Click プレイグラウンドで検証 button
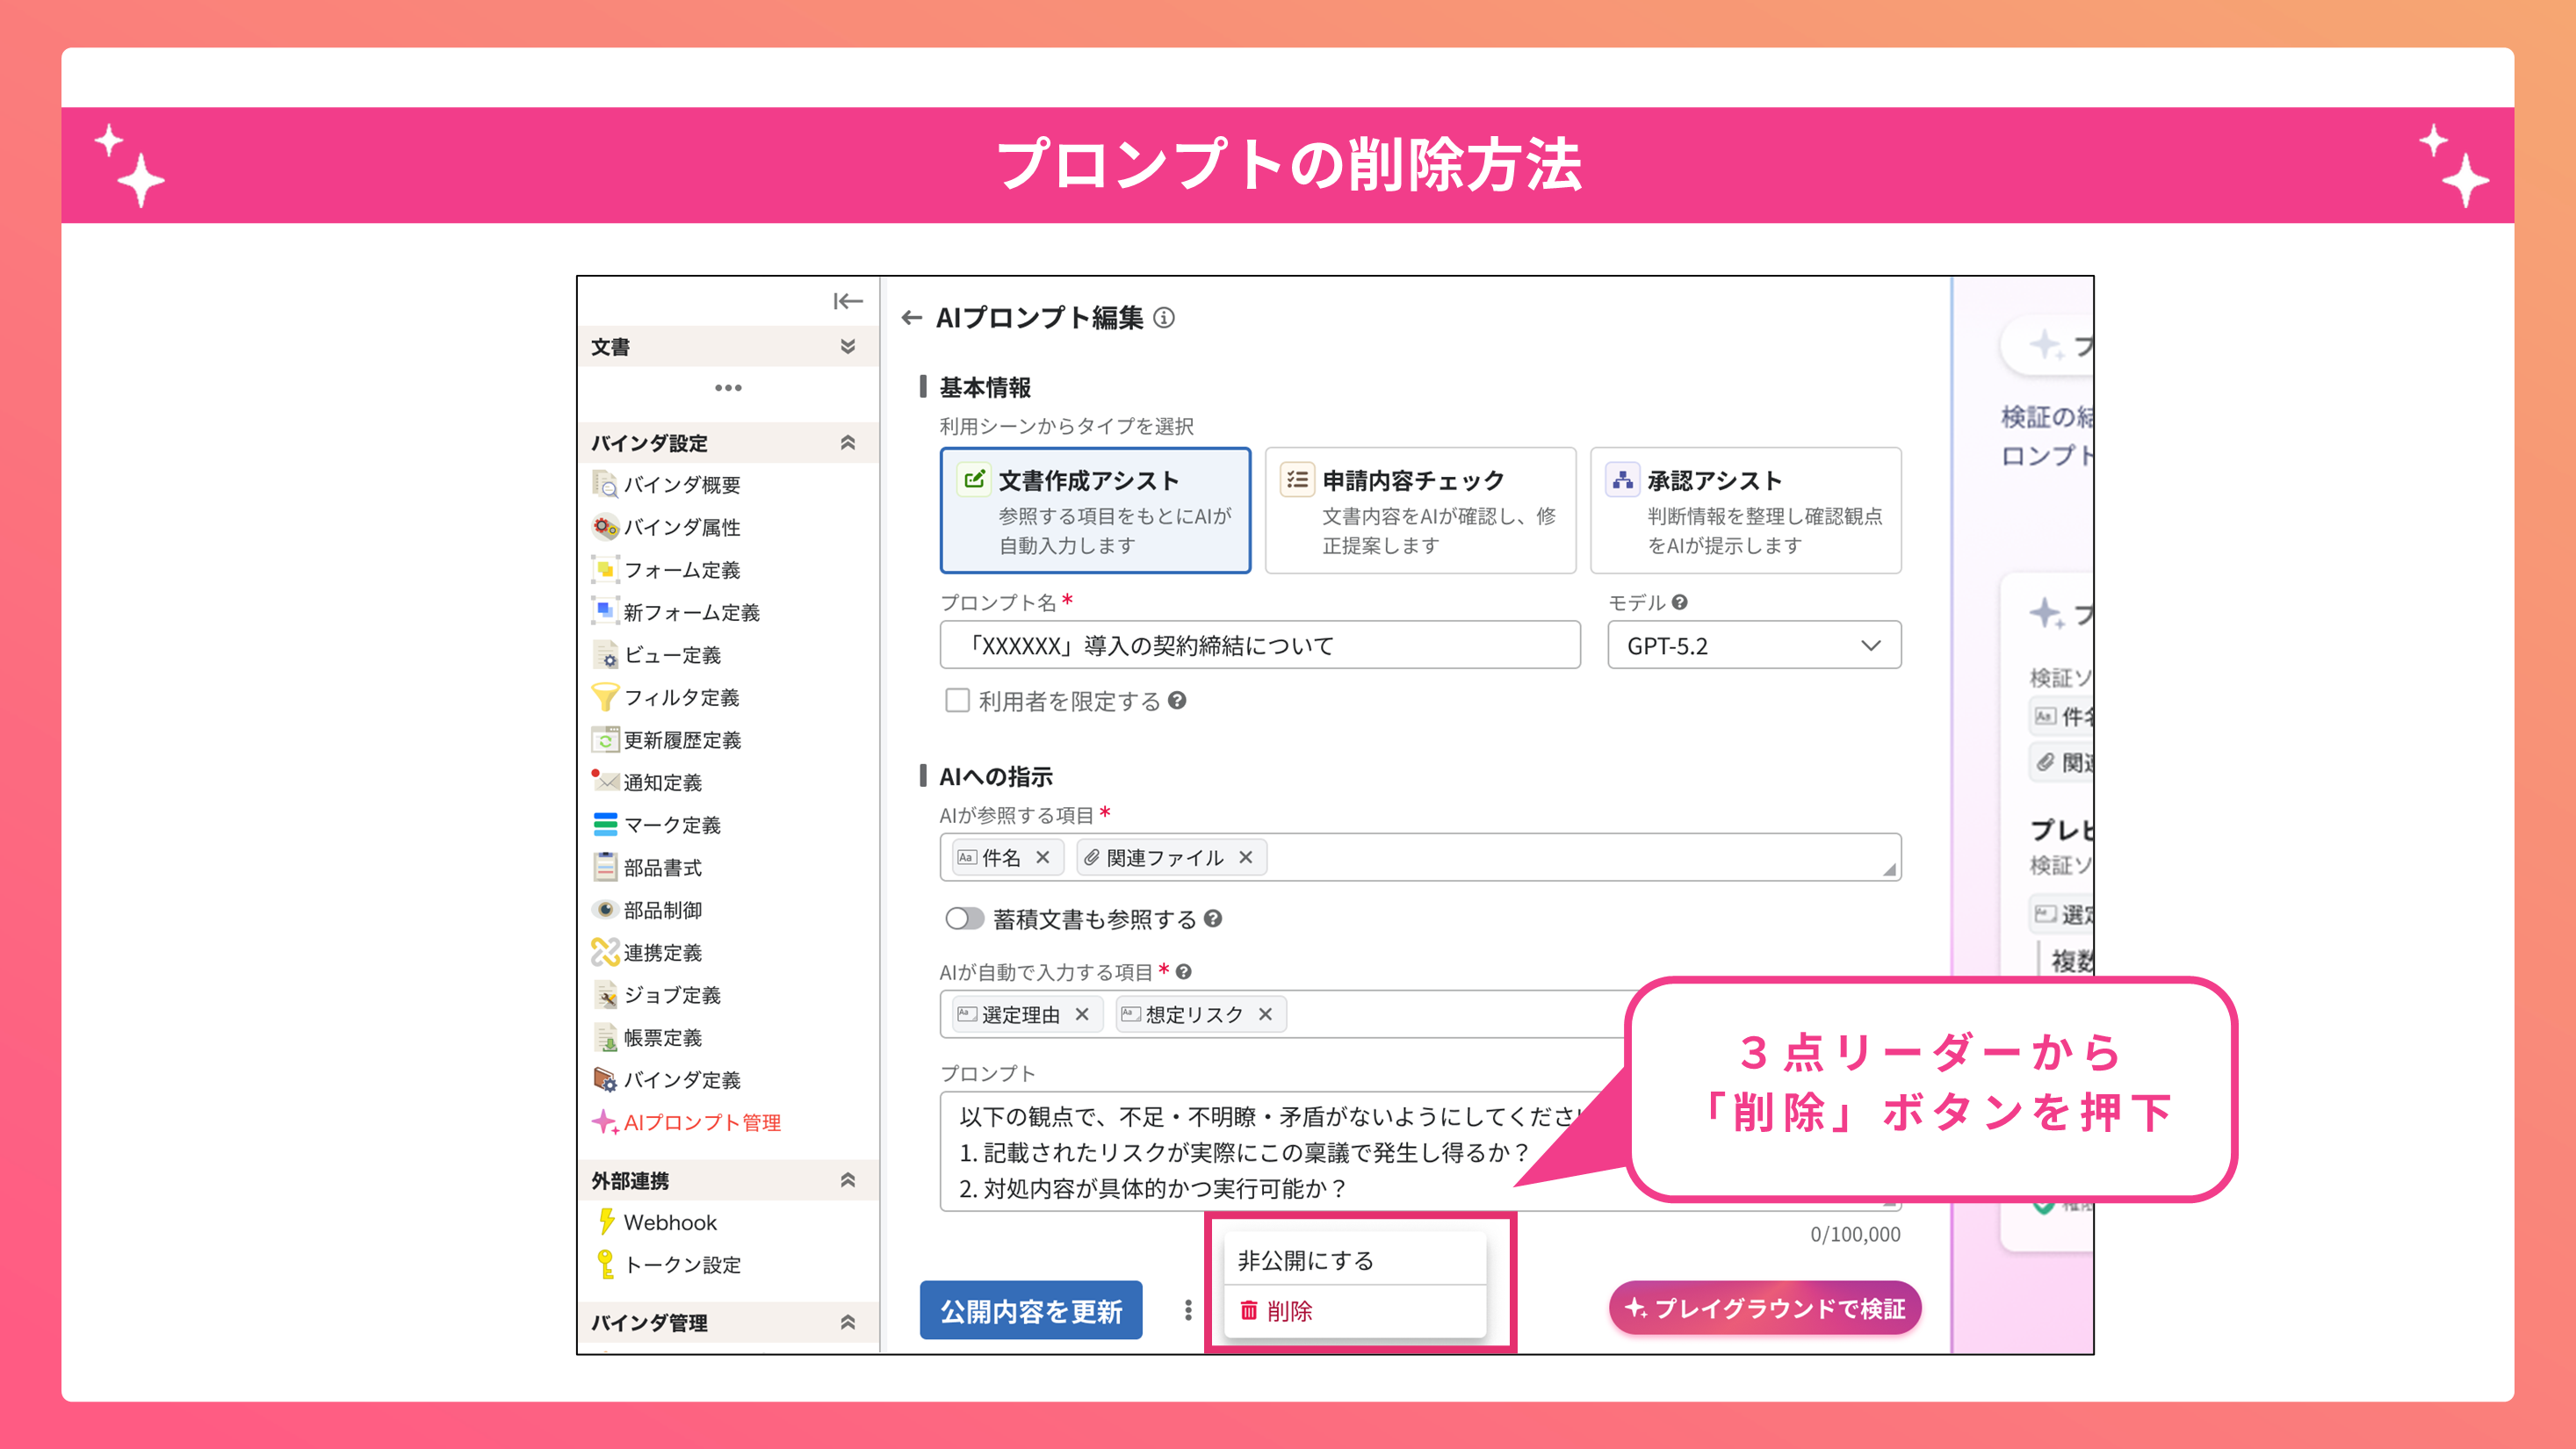 click(x=1764, y=1308)
